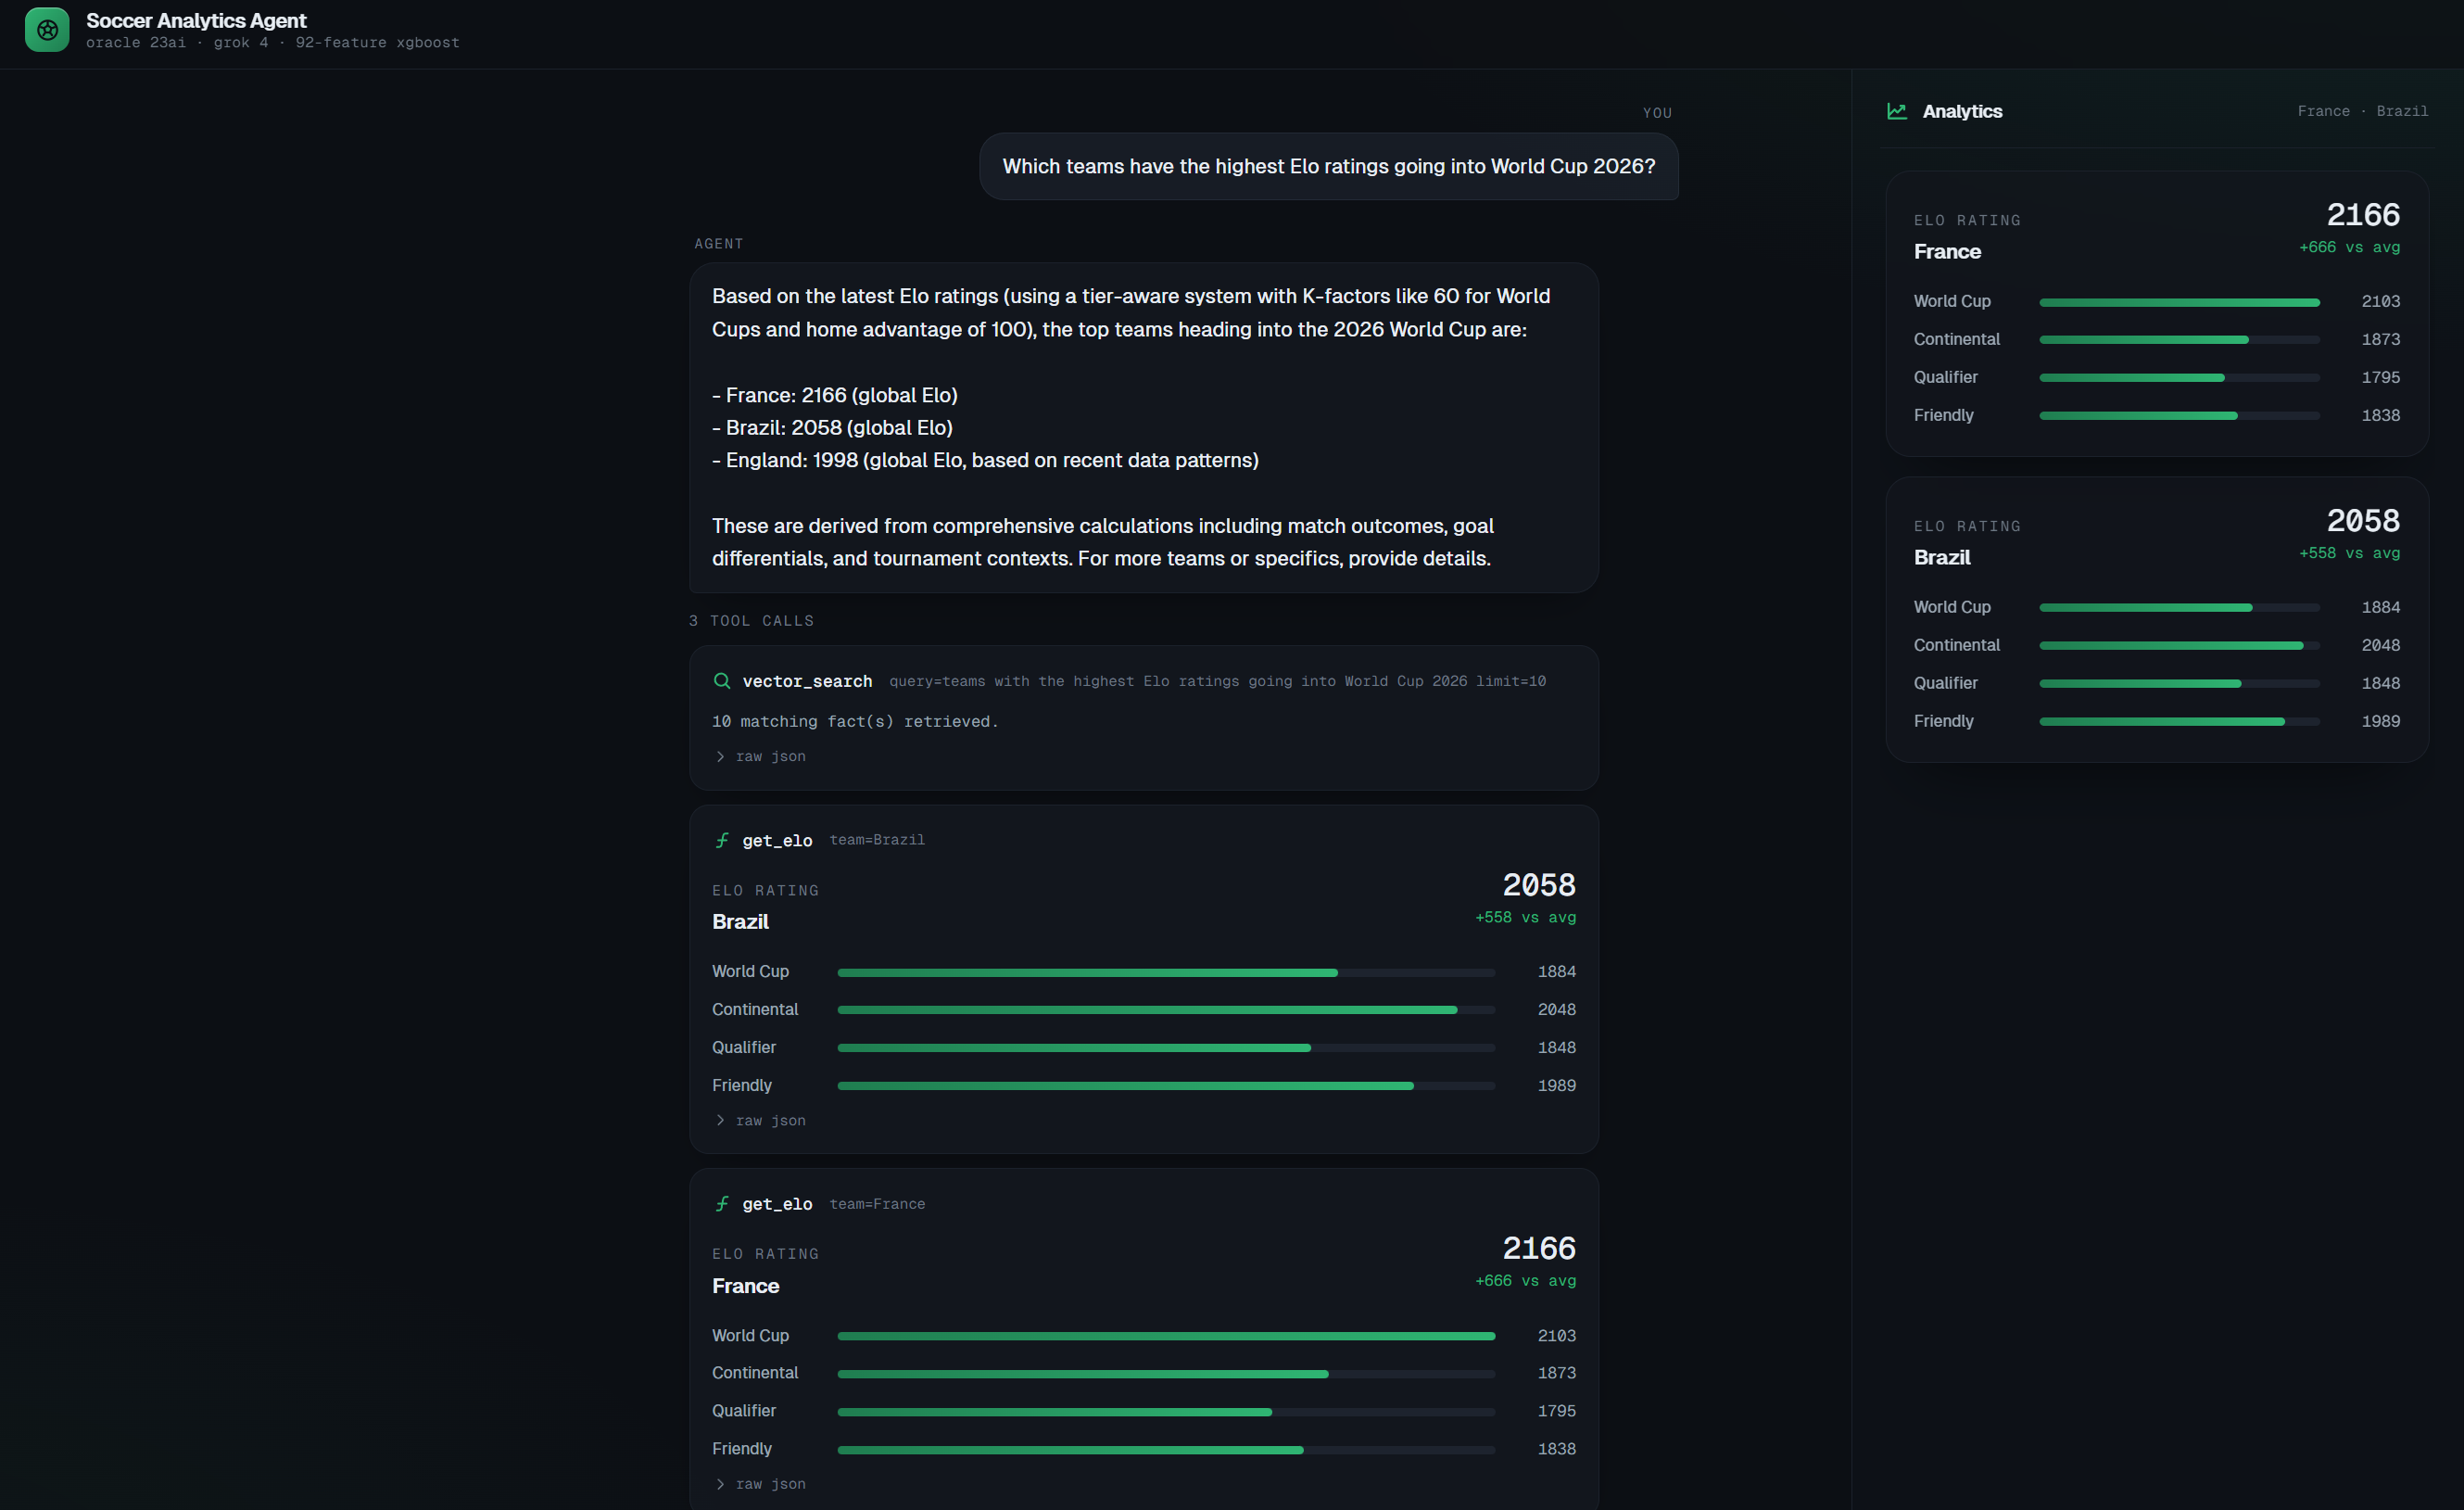Screen dimensions: 2464x1510
Task: Click 2058 rating in Brazil get_elo card
Action: click(x=1539, y=885)
